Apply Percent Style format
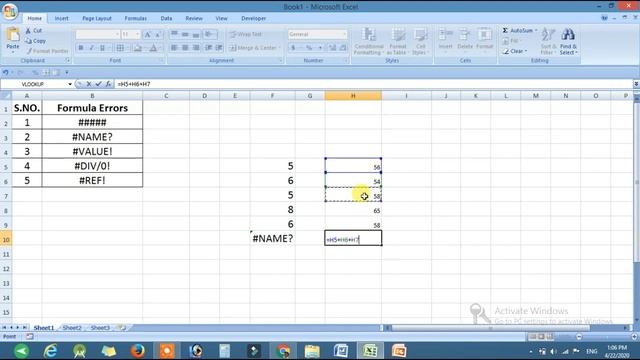Screen dimensions: 640x360 [309, 48]
